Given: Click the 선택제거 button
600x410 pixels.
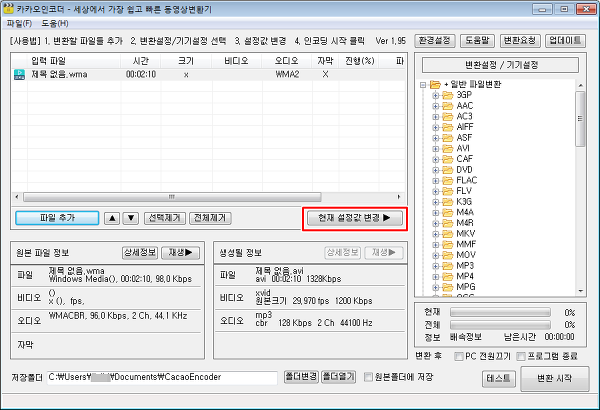Looking at the screenshot, I should [x=165, y=218].
